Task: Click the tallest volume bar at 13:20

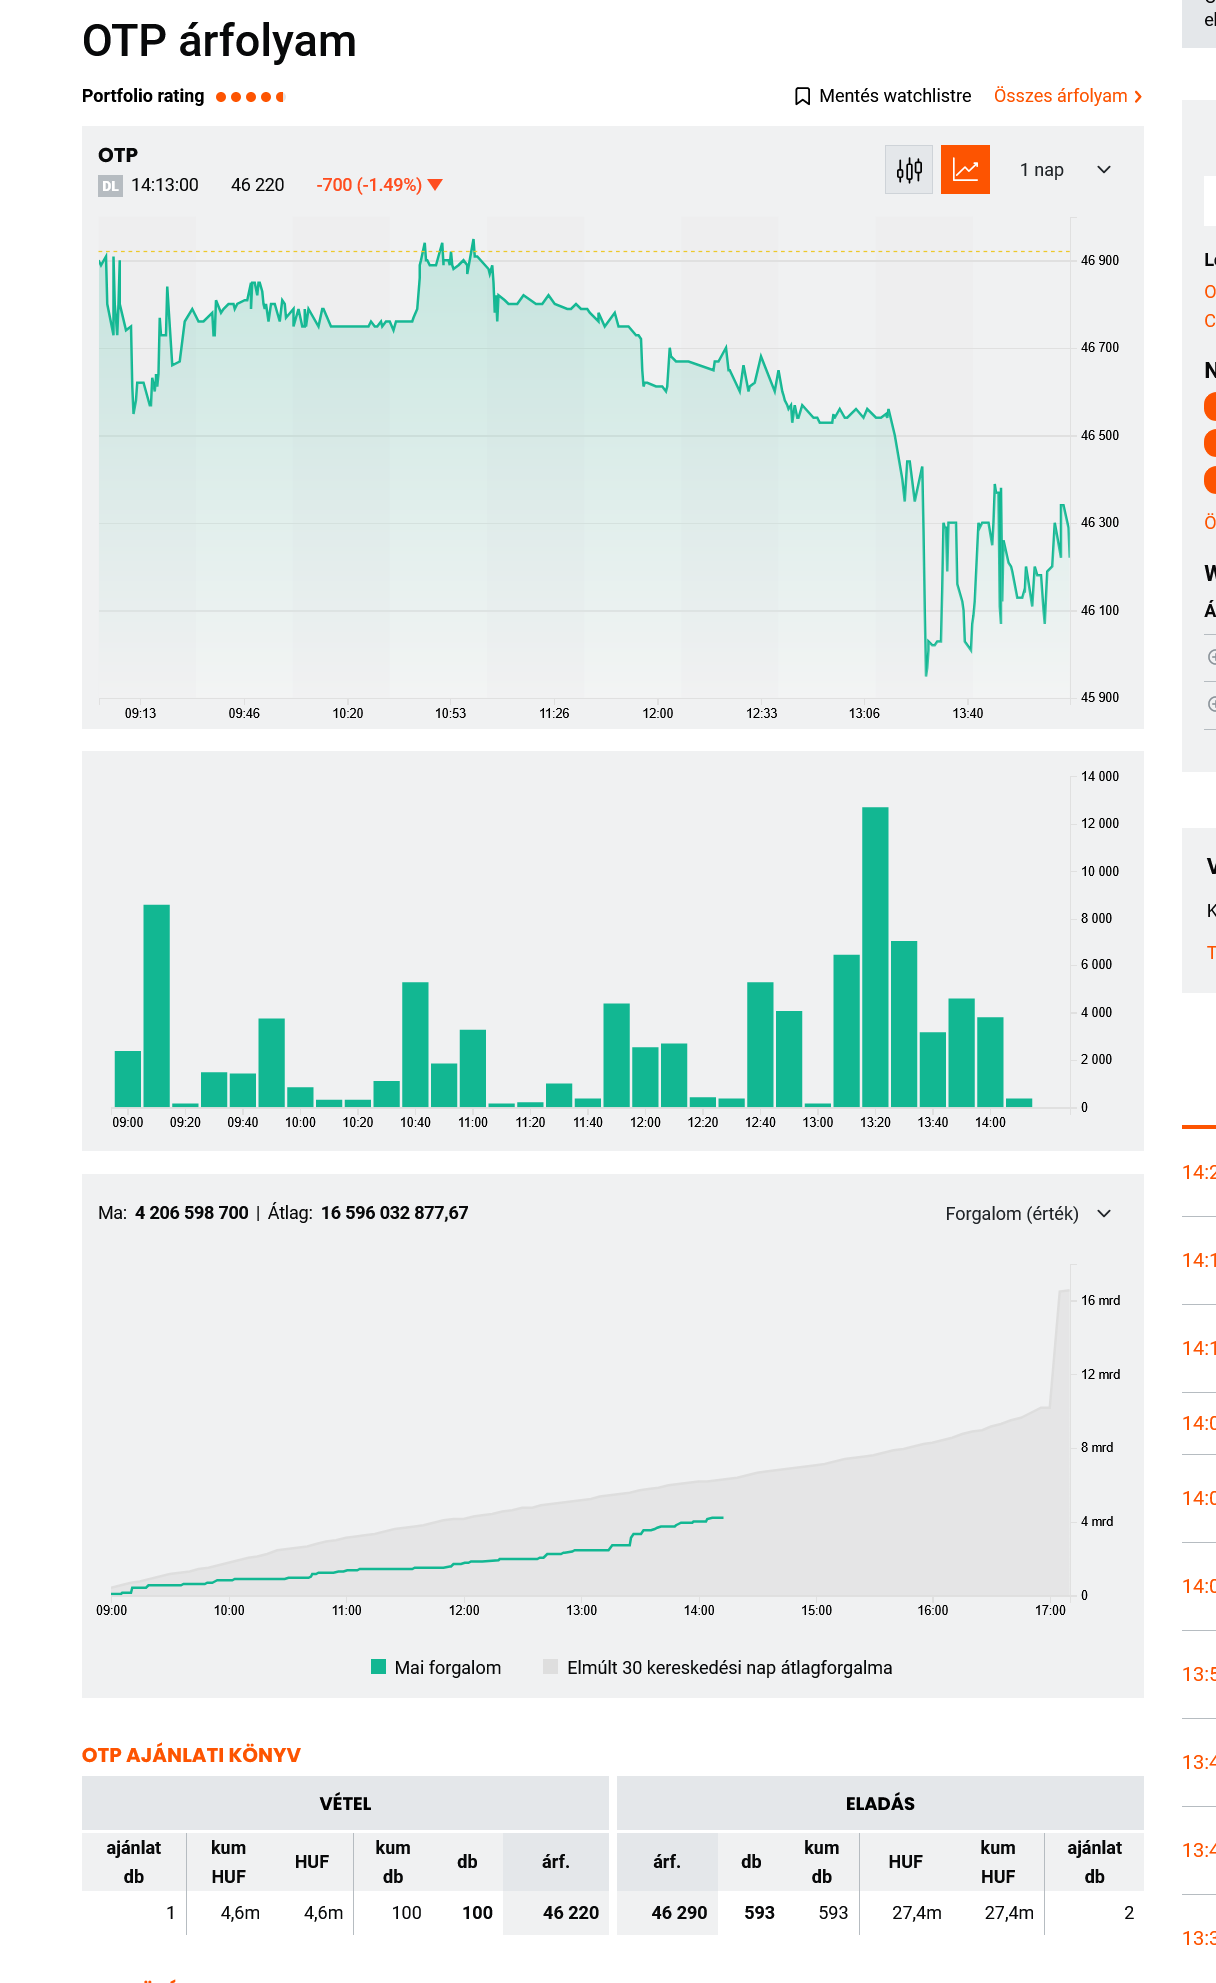Action: coord(875,956)
